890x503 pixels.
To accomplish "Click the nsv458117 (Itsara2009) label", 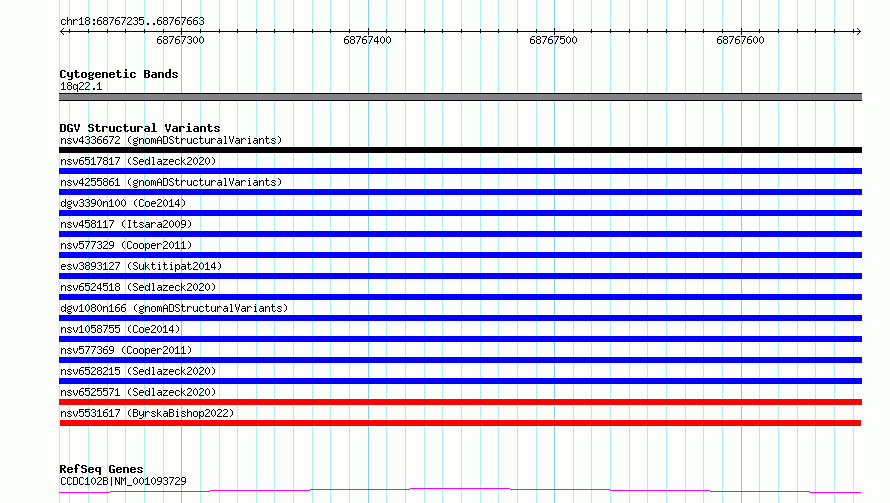I will (x=126, y=224).
